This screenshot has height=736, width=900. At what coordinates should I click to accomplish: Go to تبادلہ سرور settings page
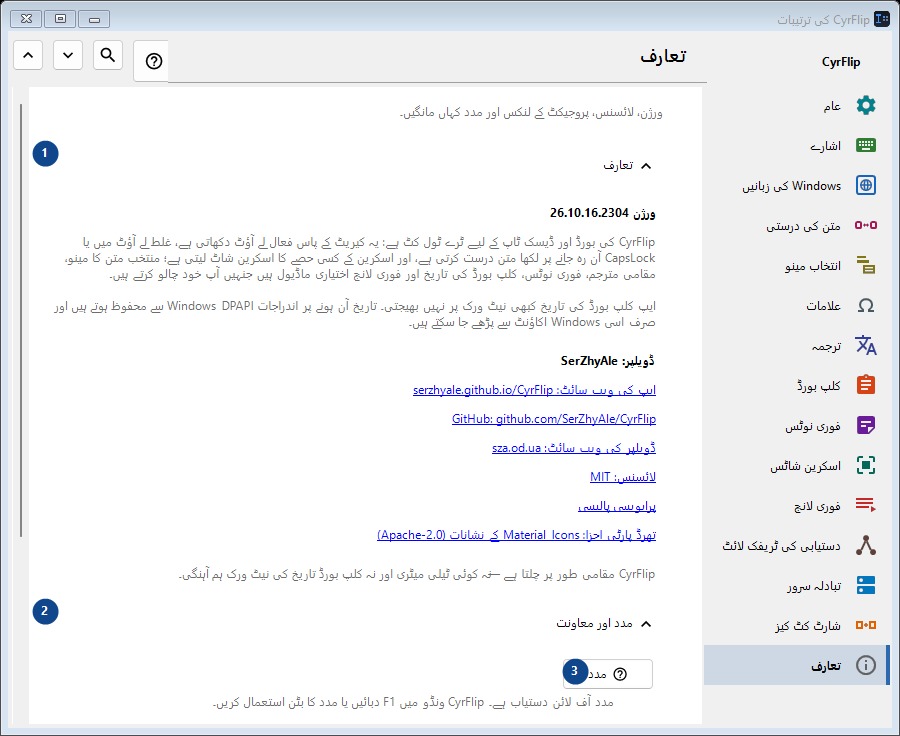(797, 585)
